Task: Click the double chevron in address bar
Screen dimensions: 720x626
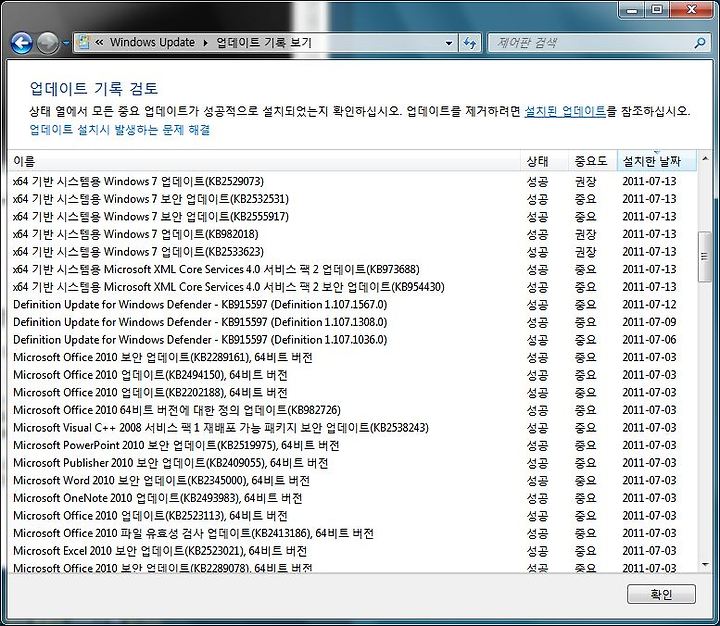Action: pyautogui.click(x=99, y=43)
